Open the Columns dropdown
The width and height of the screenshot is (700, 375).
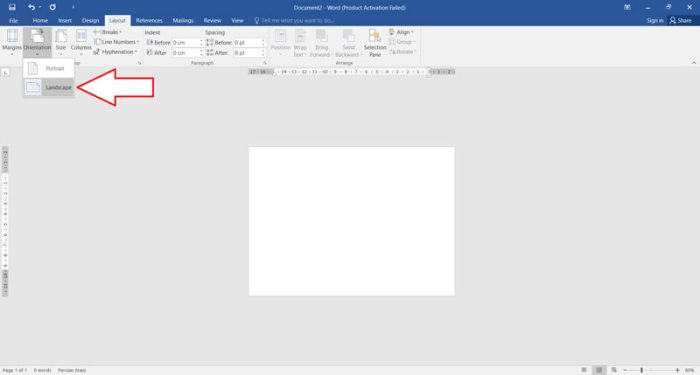coord(81,42)
